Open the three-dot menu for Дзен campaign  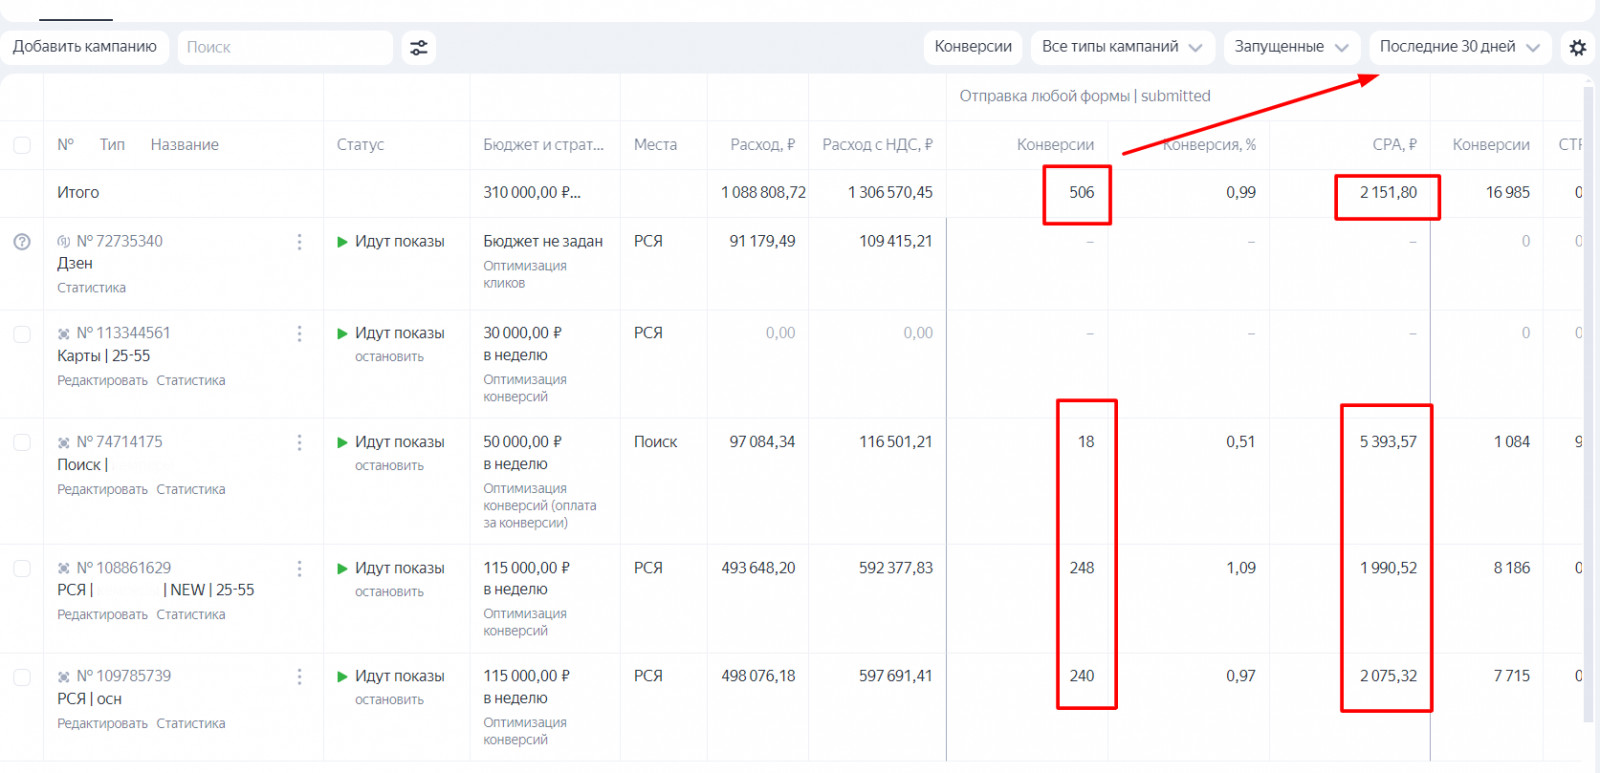(x=299, y=242)
